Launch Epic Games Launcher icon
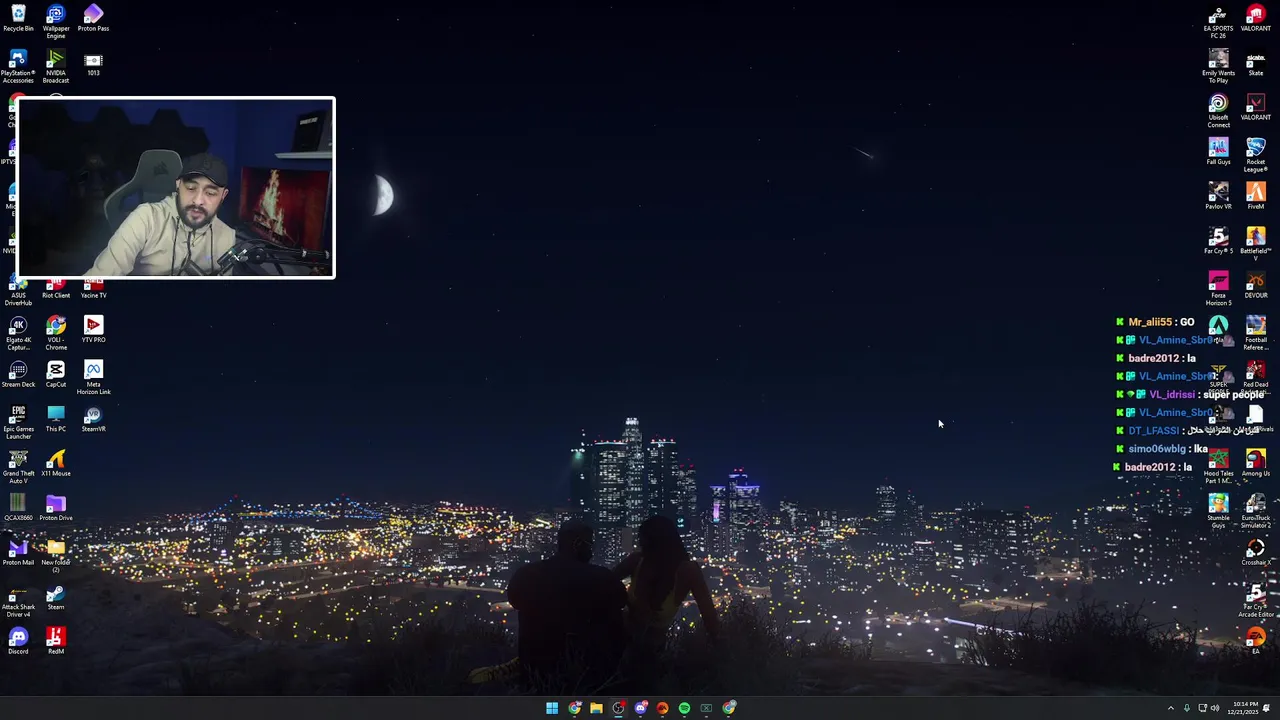Viewport: 1280px width, 720px height. coord(18,422)
